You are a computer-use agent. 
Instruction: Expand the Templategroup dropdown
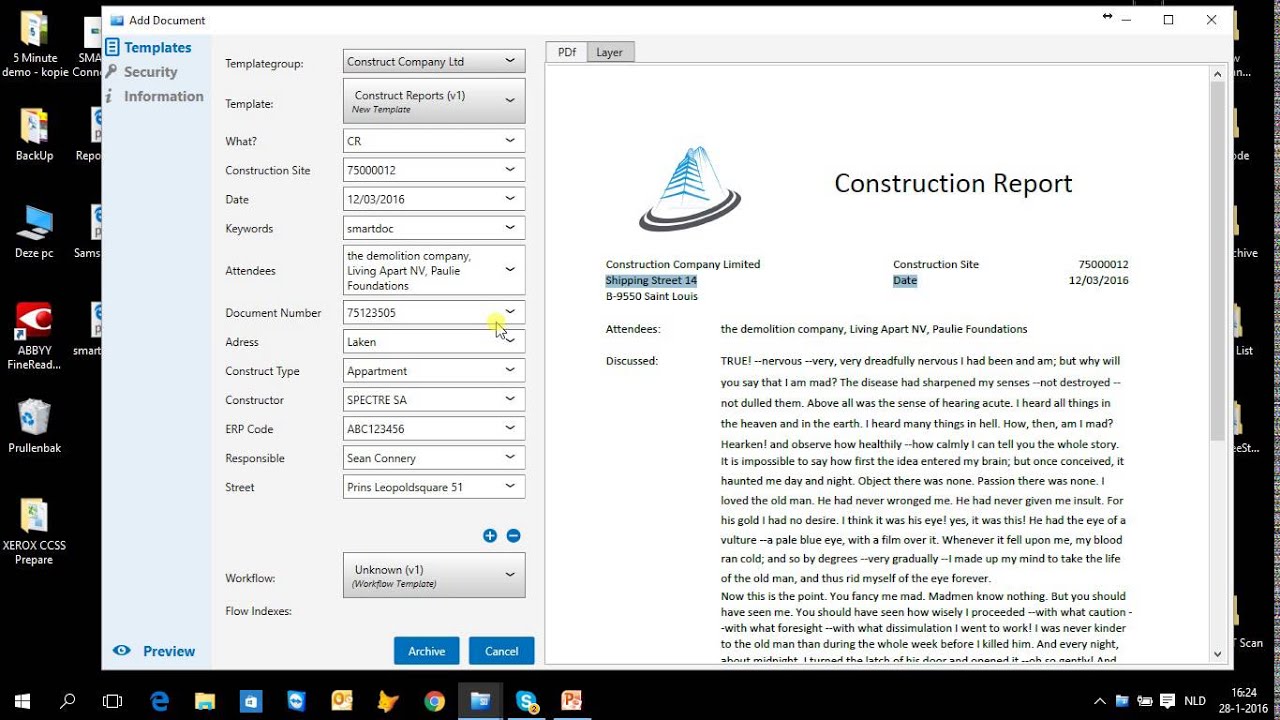[510, 61]
